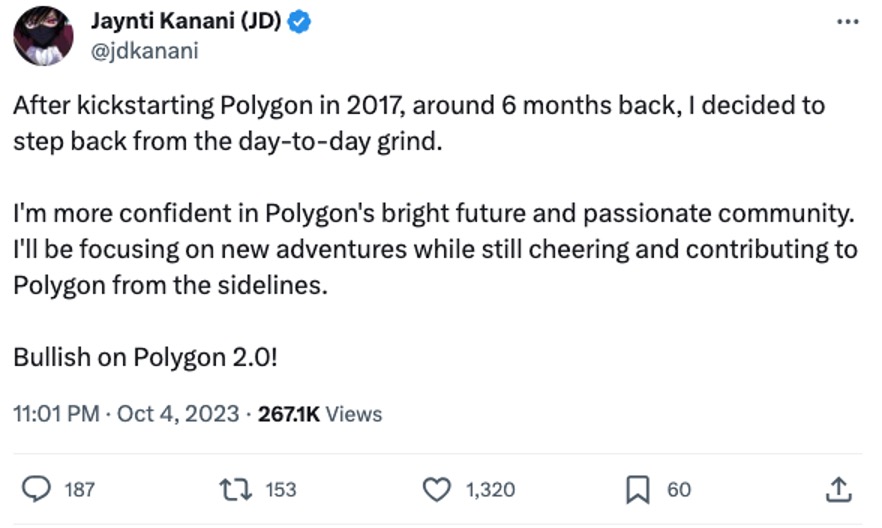Viewport: 882px width, 528px height.
Task: Click the 153 retweets count
Action: point(281,489)
